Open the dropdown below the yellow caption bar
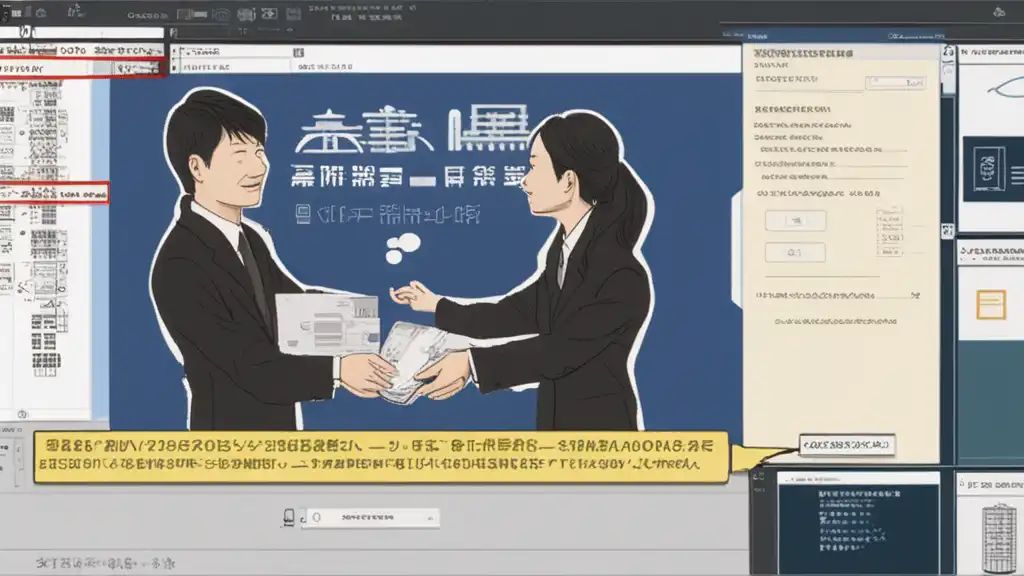 point(370,517)
